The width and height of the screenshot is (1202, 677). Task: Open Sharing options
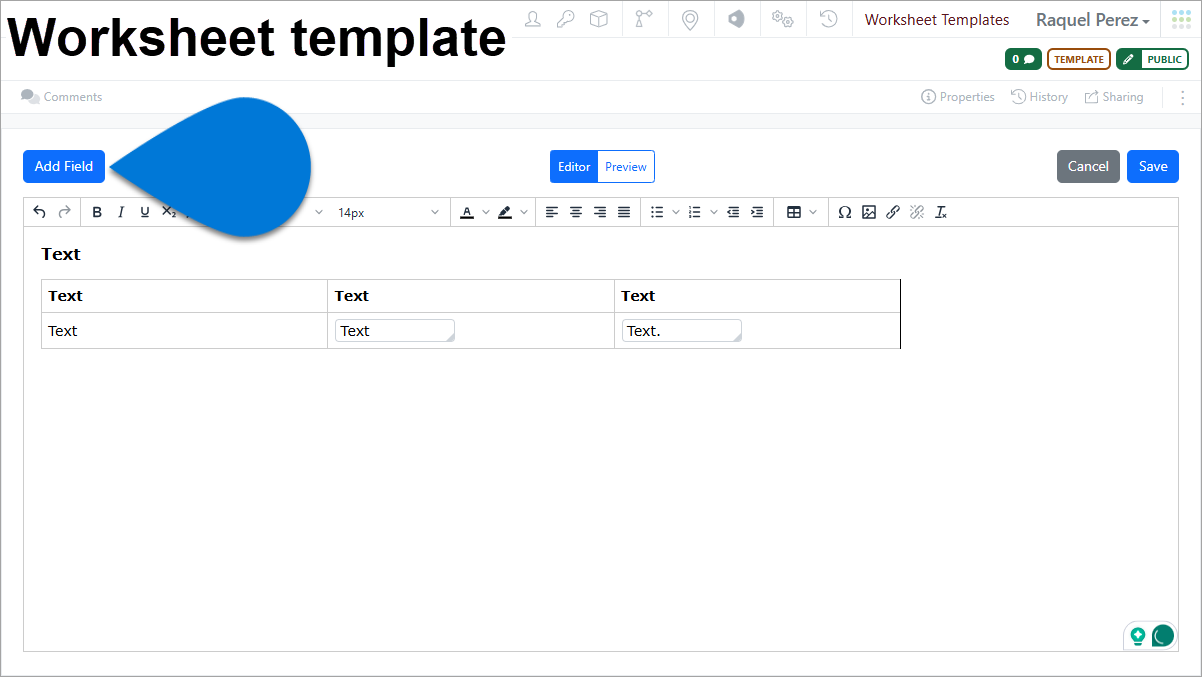(1114, 97)
